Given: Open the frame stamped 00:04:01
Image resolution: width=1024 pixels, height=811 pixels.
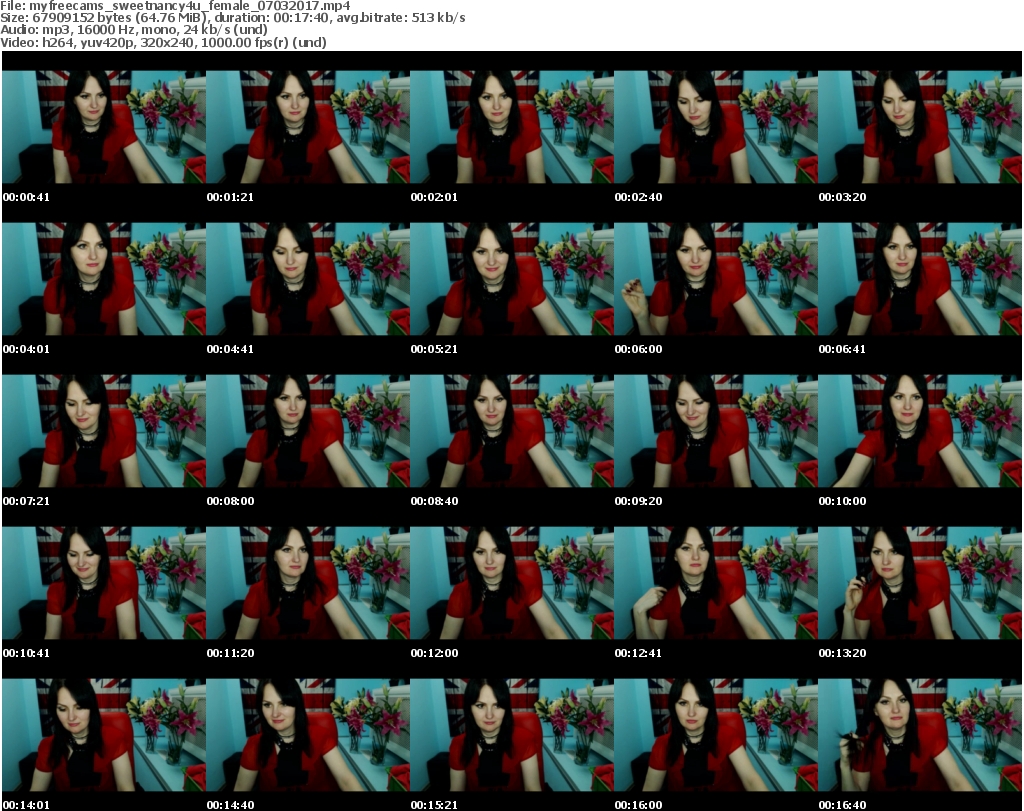Looking at the screenshot, I should [x=104, y=279].
